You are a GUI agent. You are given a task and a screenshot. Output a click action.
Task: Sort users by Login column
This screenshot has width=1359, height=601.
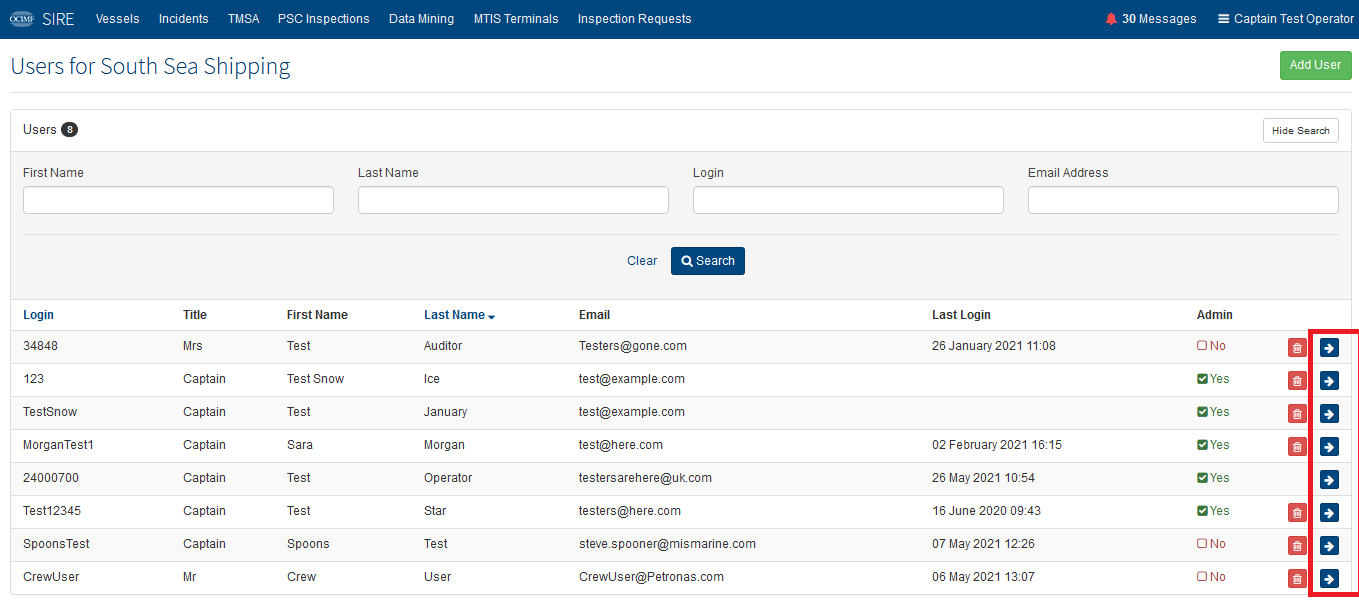39,315
